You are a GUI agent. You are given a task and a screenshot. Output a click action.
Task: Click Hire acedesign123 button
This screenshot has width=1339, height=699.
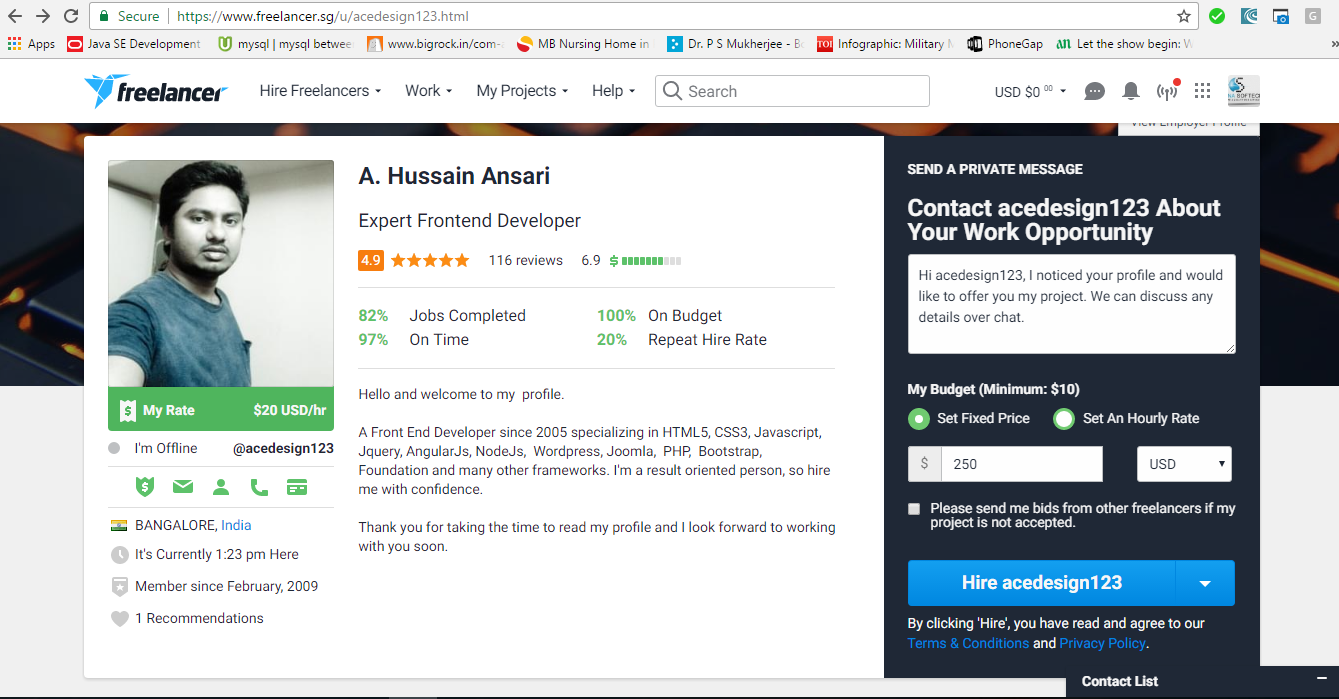click(x=1042, y=583)
